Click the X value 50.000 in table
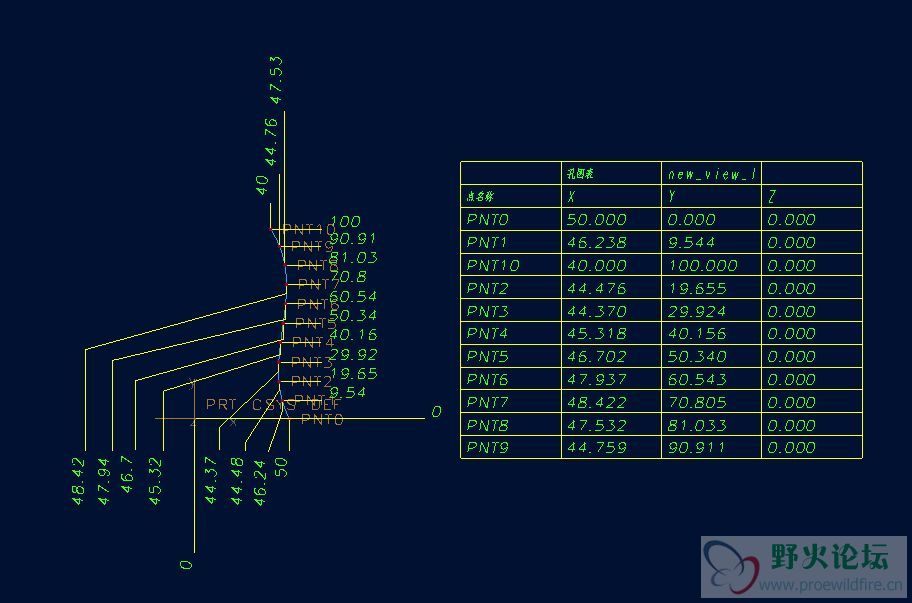Viewport: 912px width, 603px height. (x=596, y=220)
